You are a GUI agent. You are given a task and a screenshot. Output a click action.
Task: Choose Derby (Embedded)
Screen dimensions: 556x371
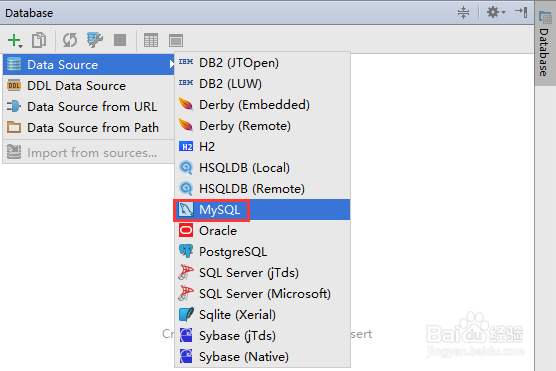pyautogui.click(x=262, y=105)
